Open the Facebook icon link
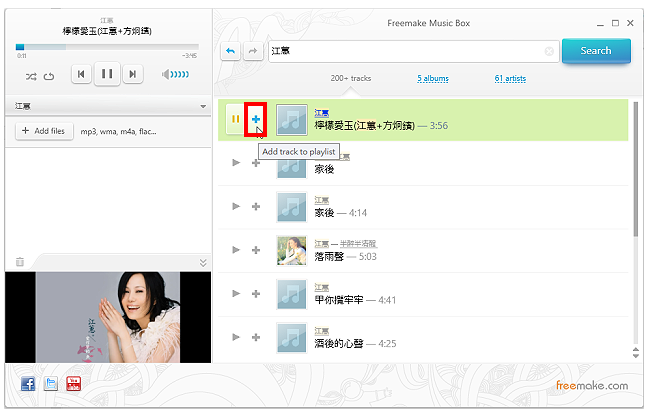This screenshot has width=666, height=413. 28,384
